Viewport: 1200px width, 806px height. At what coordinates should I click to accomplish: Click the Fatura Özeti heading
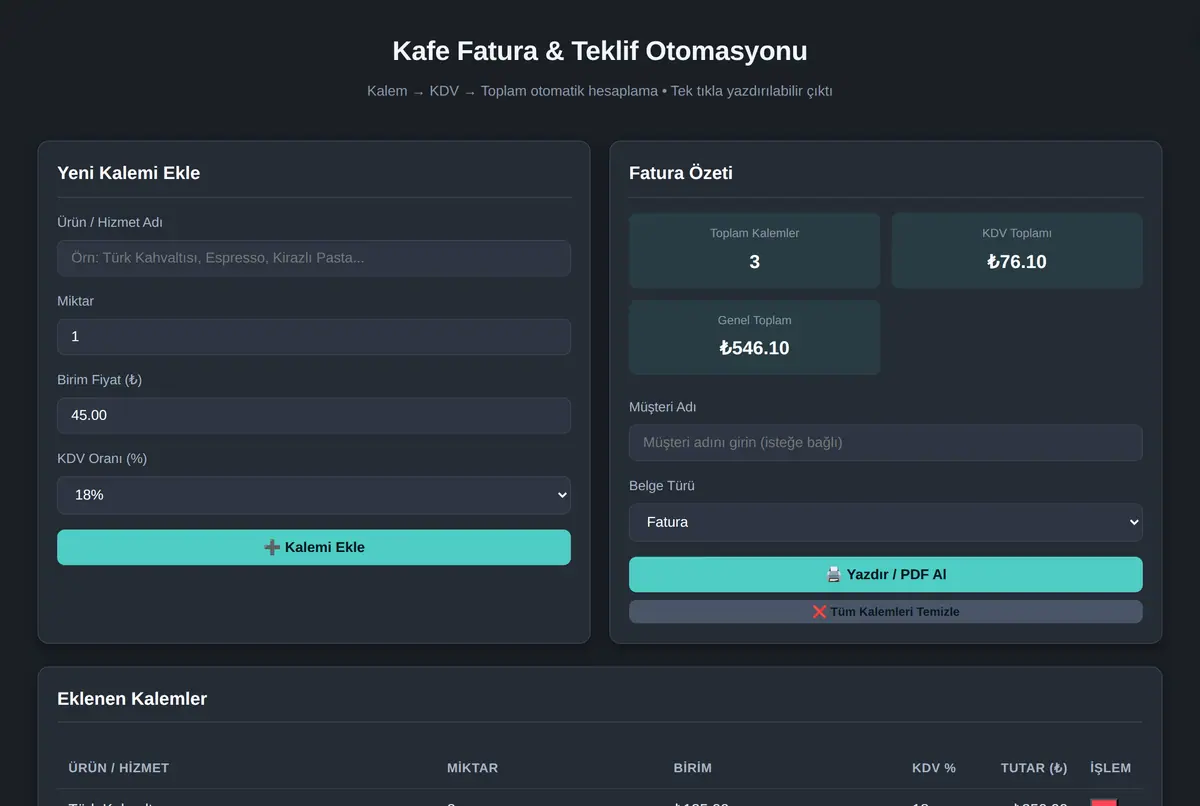[681, 173]
